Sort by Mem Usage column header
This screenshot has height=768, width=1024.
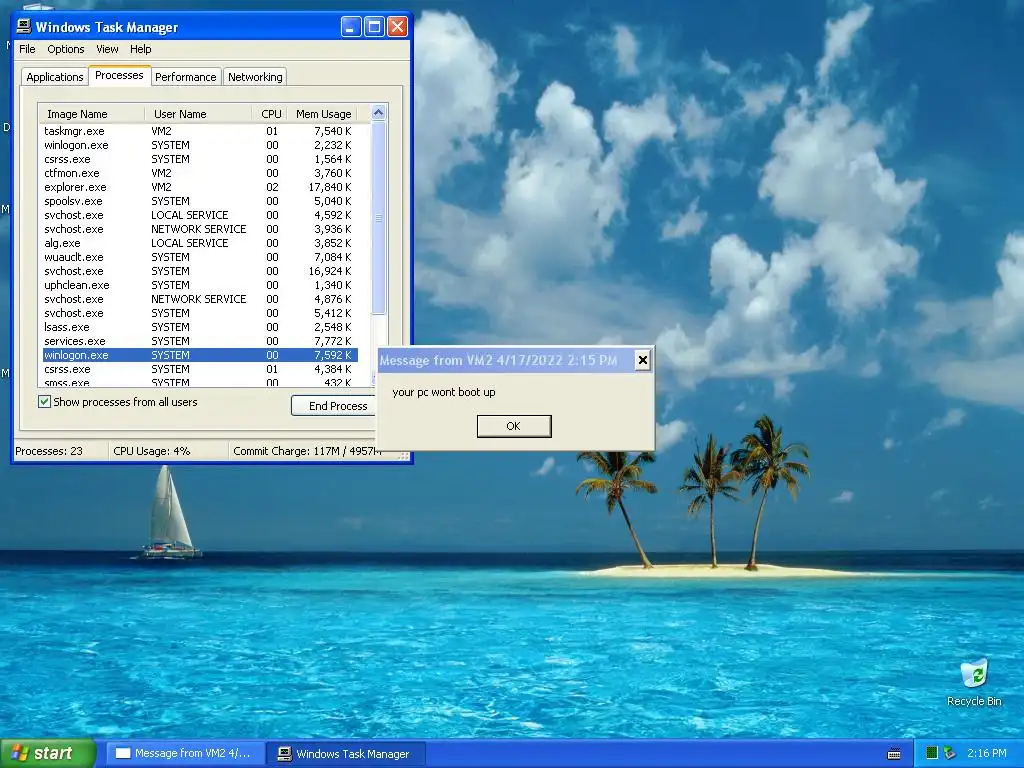point(323,114)
